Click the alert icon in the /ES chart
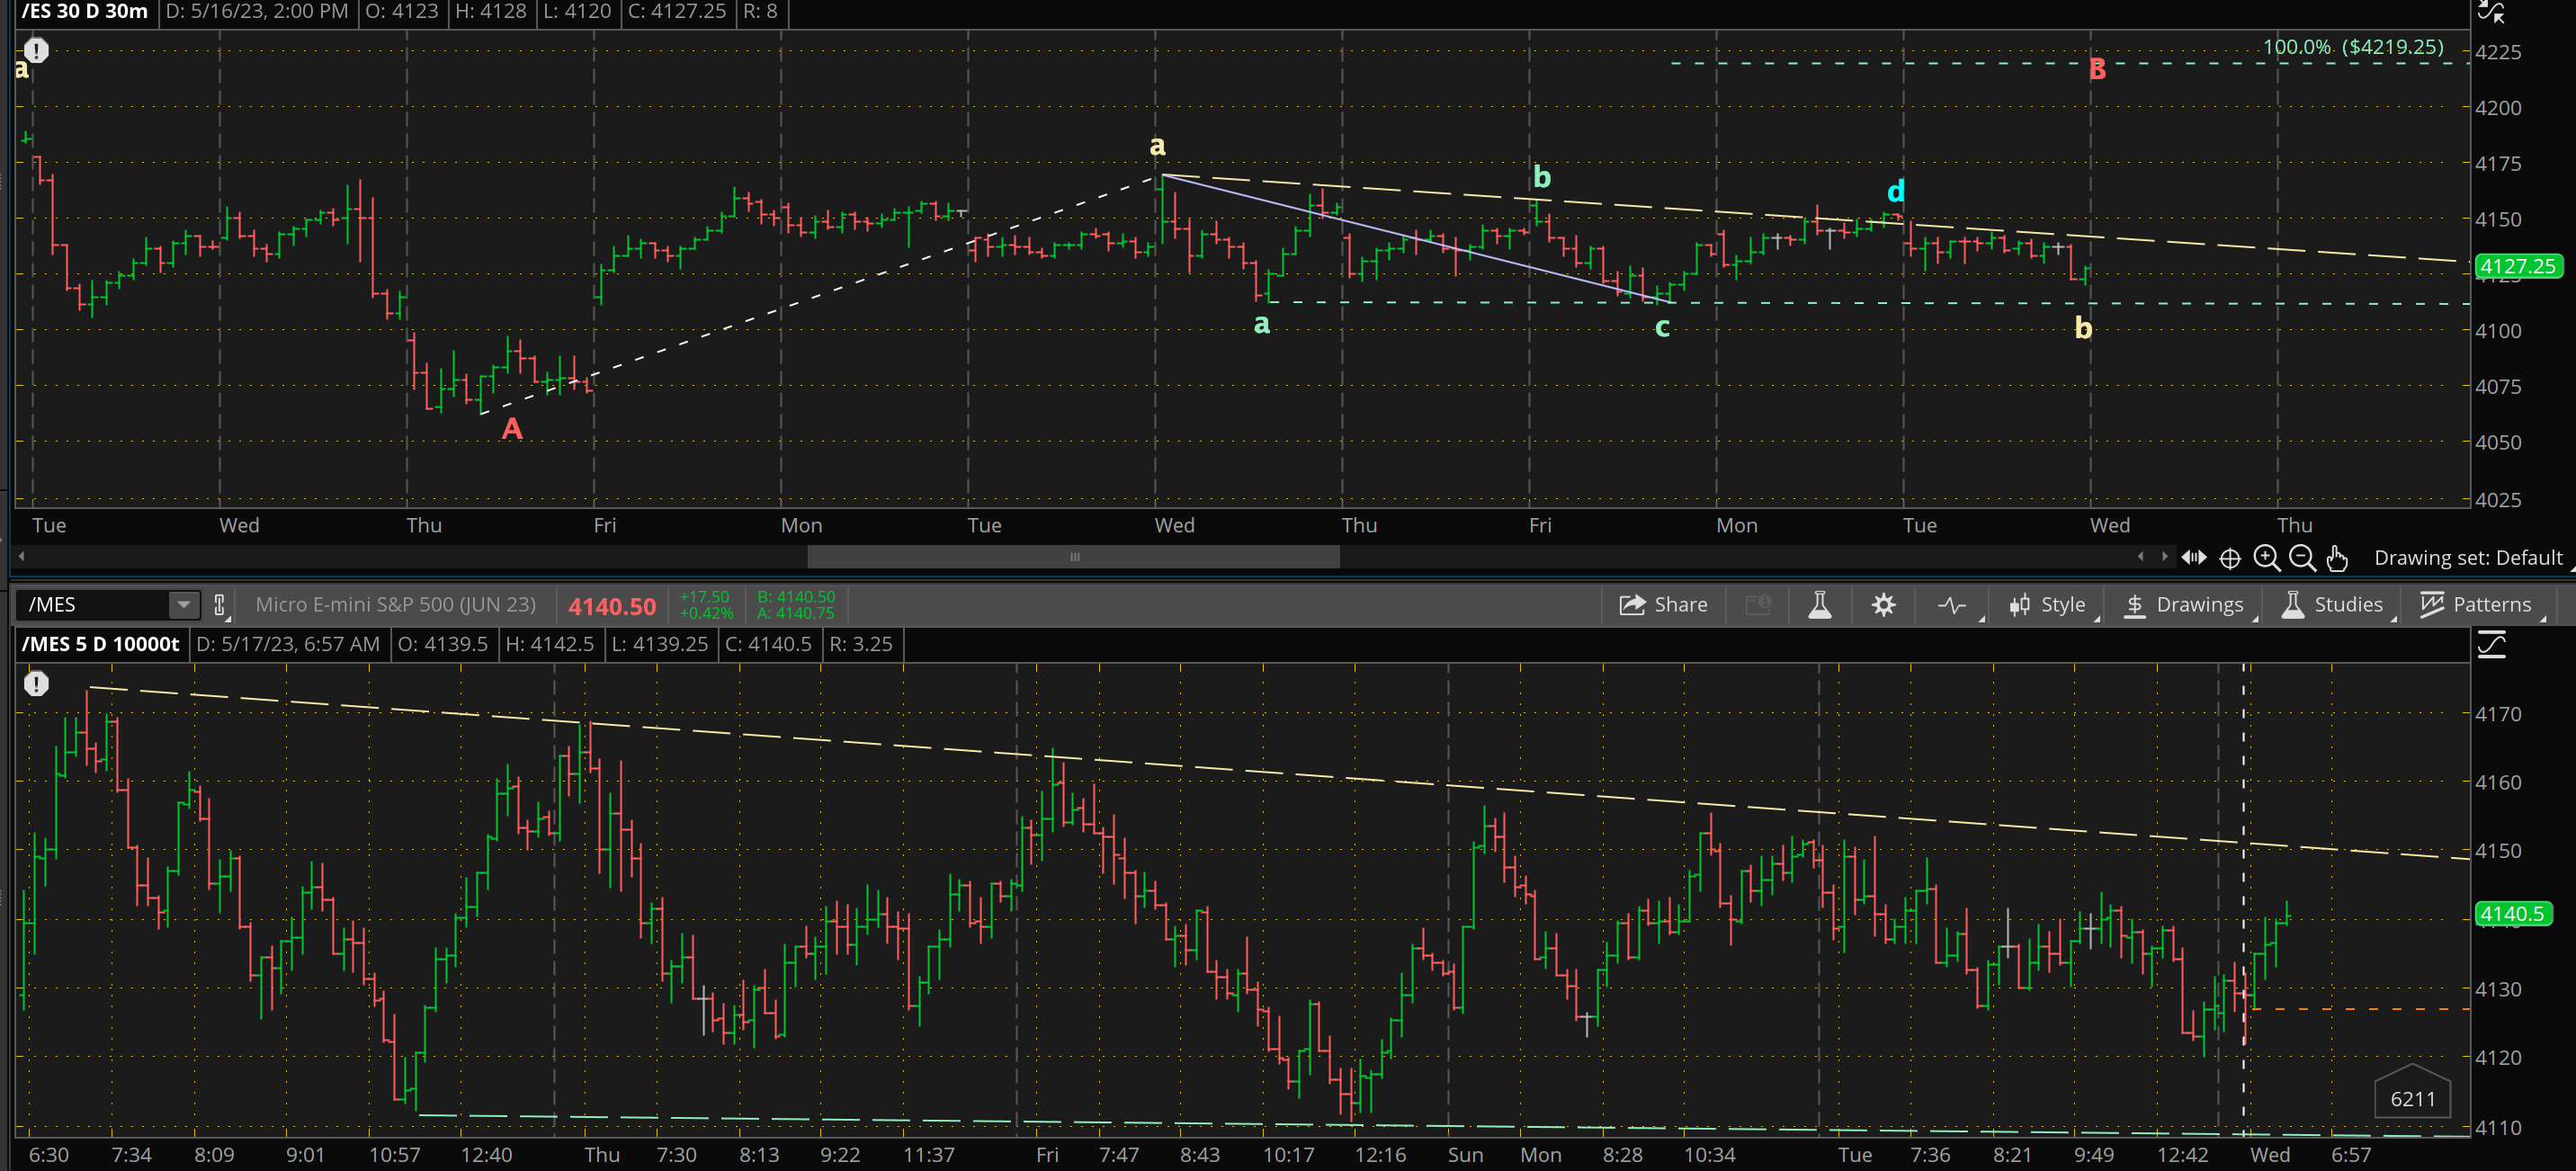Image resolution: width=2576 pixels, height=1171 pixels. pos(36,49)
